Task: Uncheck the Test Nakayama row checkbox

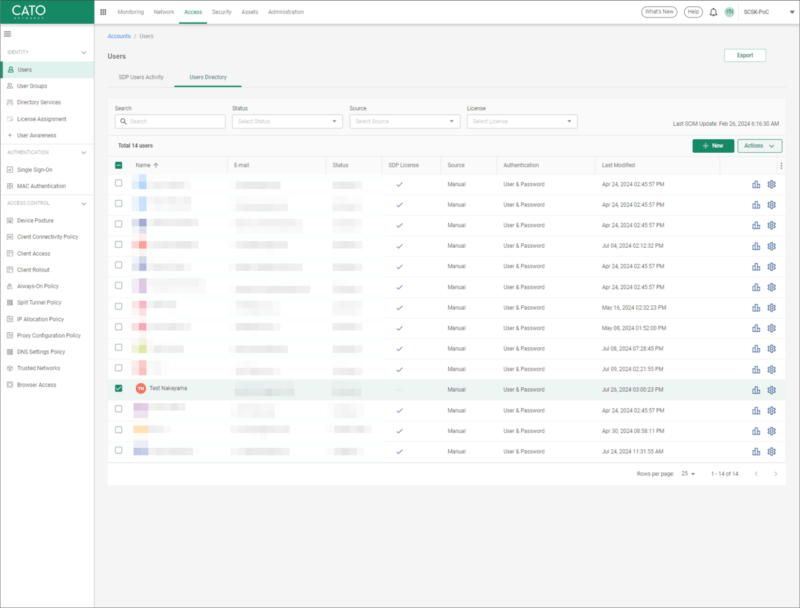Action: (119, 388)
